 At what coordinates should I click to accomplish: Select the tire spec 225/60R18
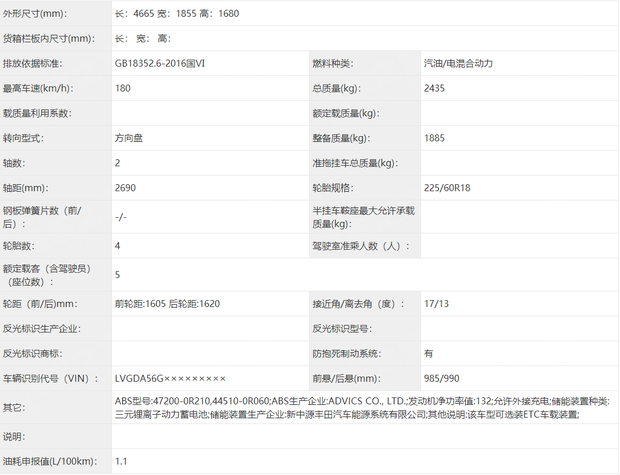447,188
